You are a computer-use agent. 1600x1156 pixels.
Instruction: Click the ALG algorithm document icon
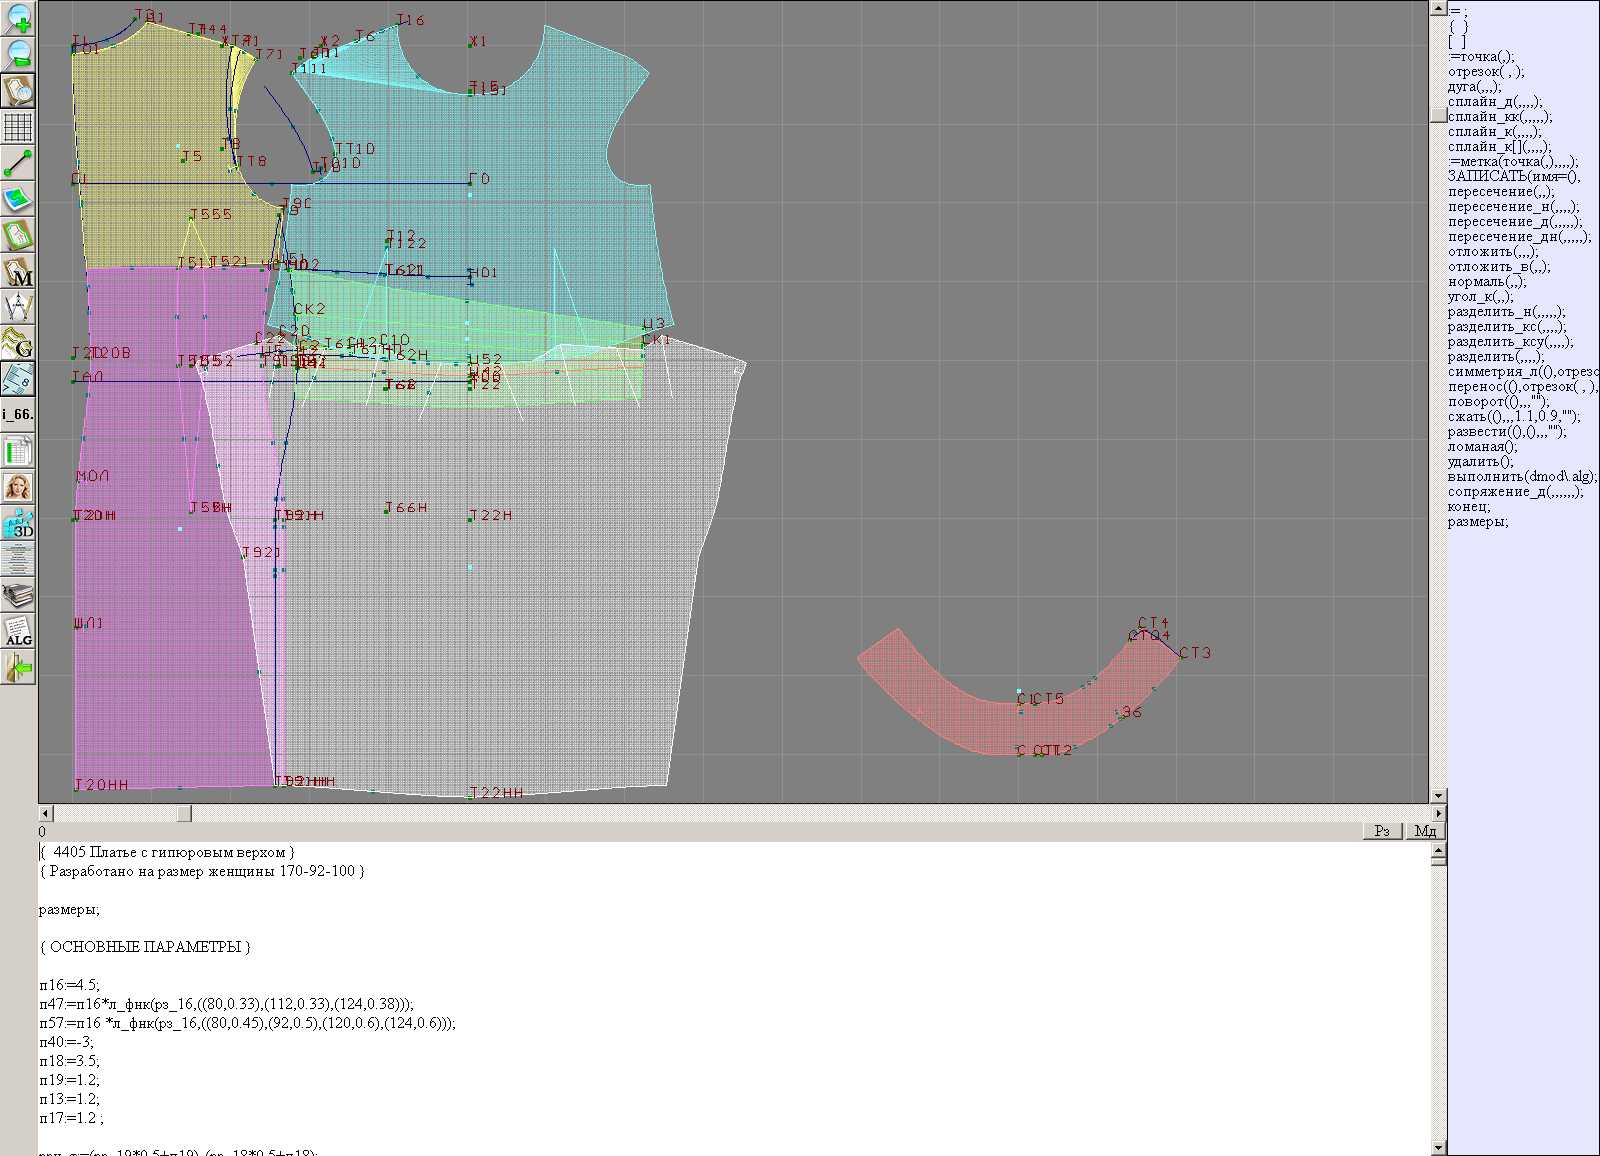pos(18,631)
